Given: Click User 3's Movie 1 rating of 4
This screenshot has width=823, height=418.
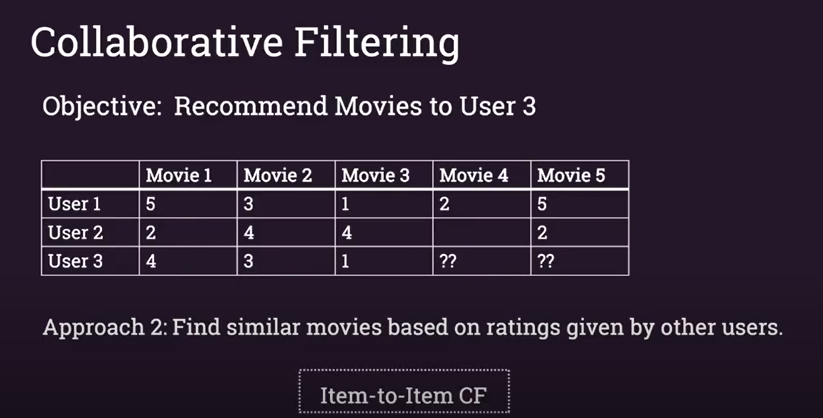Looking at the screenshot, I should click(188, 260).
